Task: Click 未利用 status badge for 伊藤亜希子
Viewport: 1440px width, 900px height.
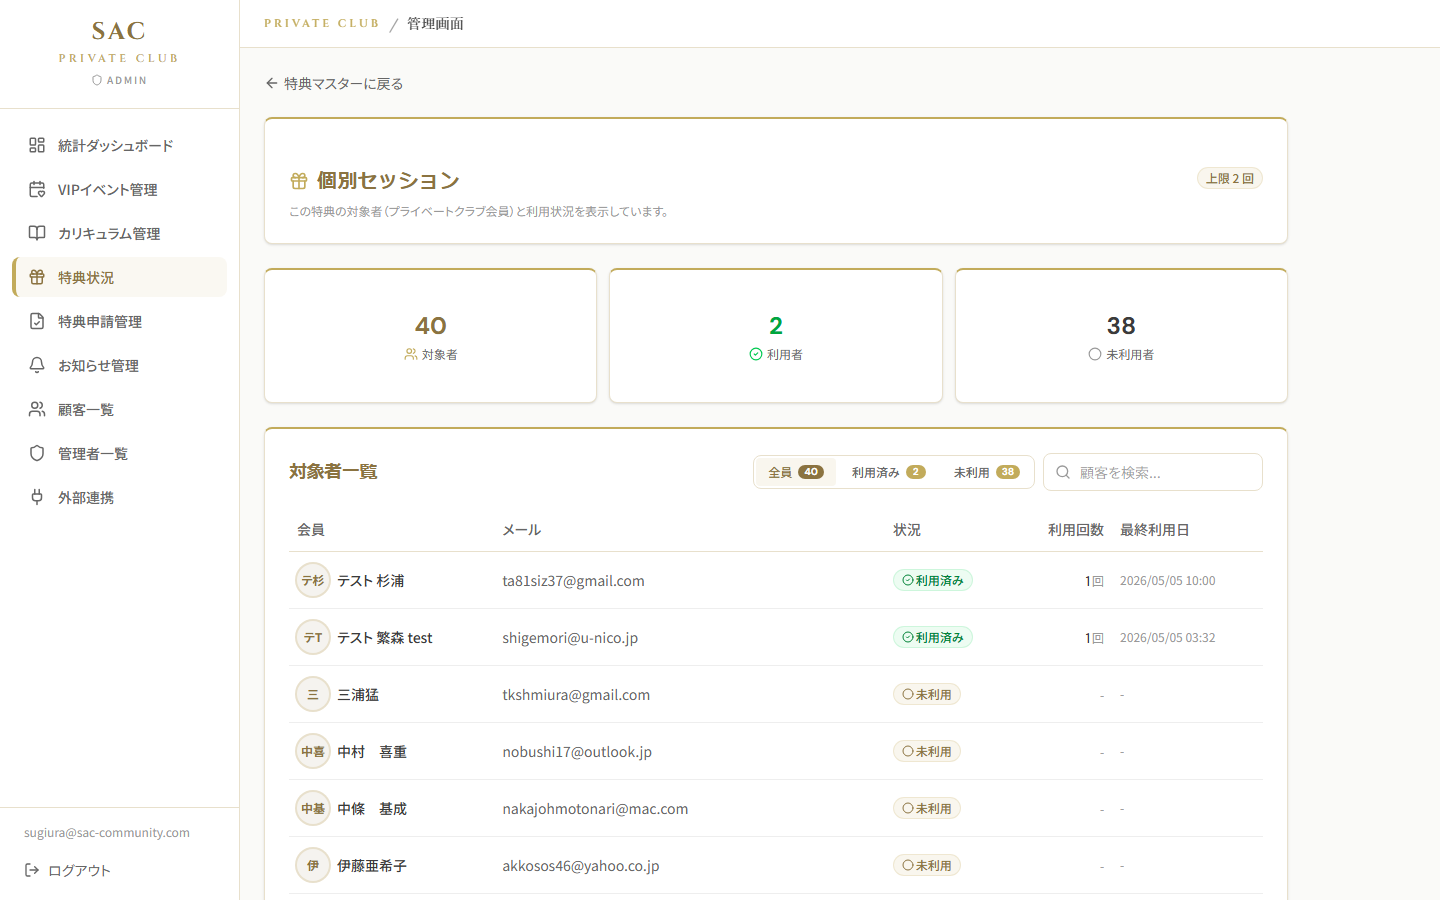Action: pyautogui.click(x=927, y=865)
